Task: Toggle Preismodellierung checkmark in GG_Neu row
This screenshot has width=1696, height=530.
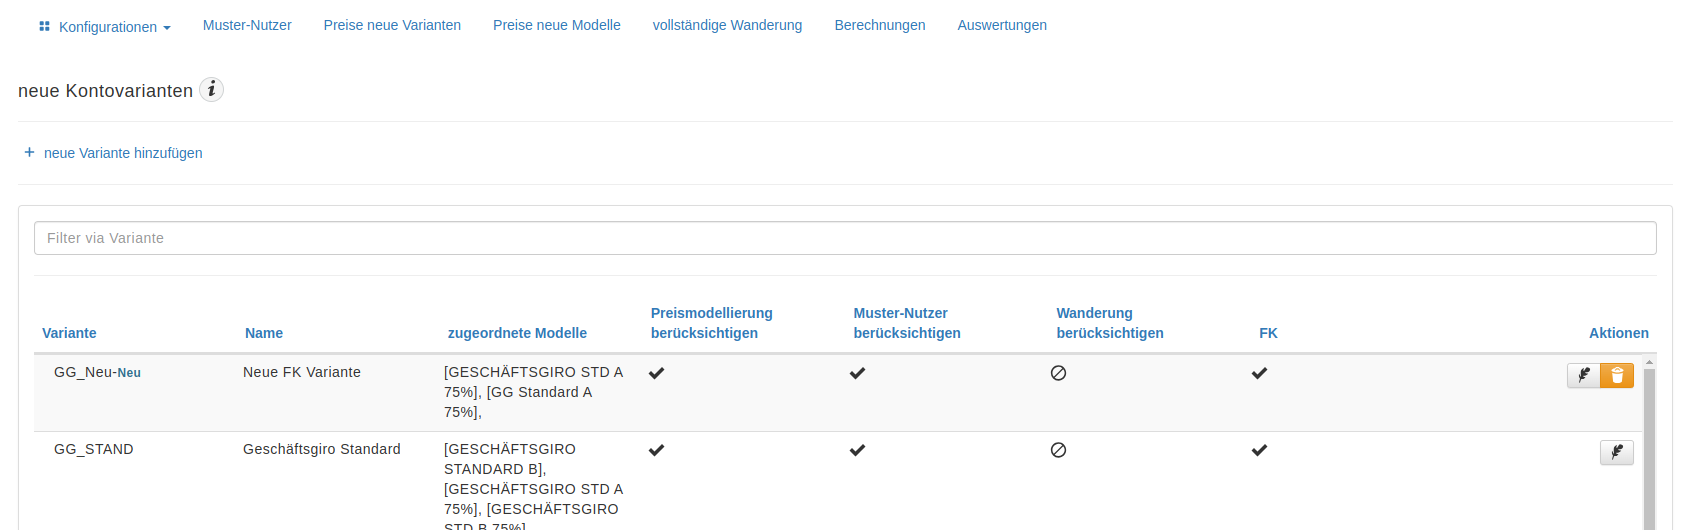Action: (x=656, y=373)
